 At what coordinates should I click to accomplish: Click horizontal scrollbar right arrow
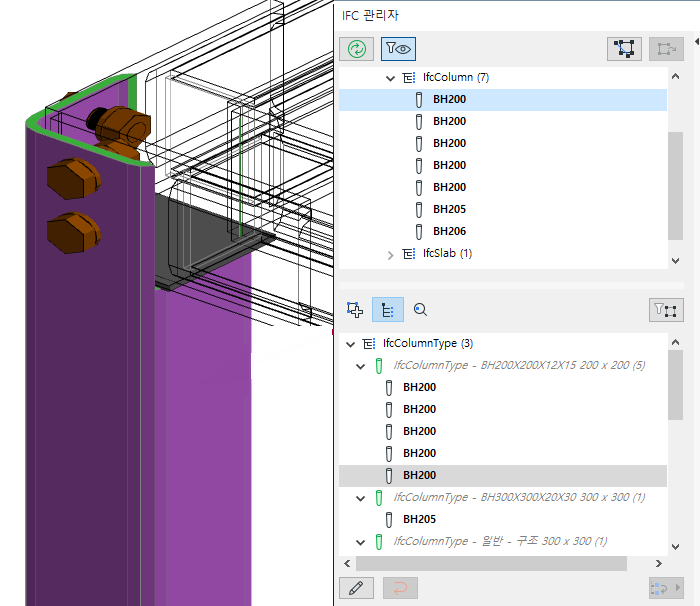tap(658, 564)
